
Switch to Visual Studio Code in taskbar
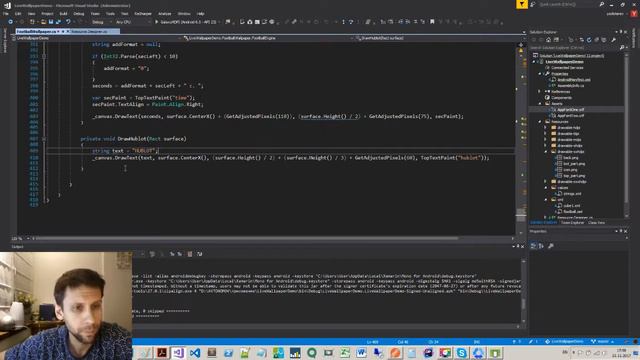point(195,353)
